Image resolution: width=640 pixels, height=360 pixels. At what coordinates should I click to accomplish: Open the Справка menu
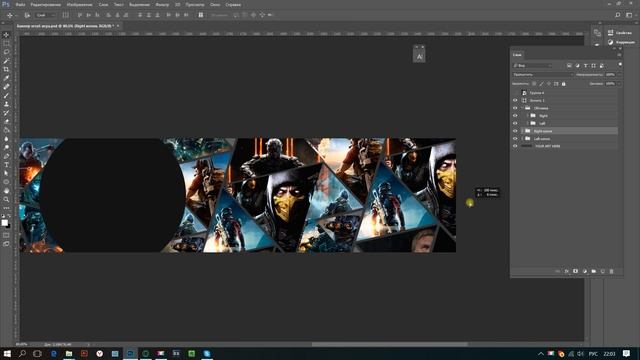tap(233, 5)
